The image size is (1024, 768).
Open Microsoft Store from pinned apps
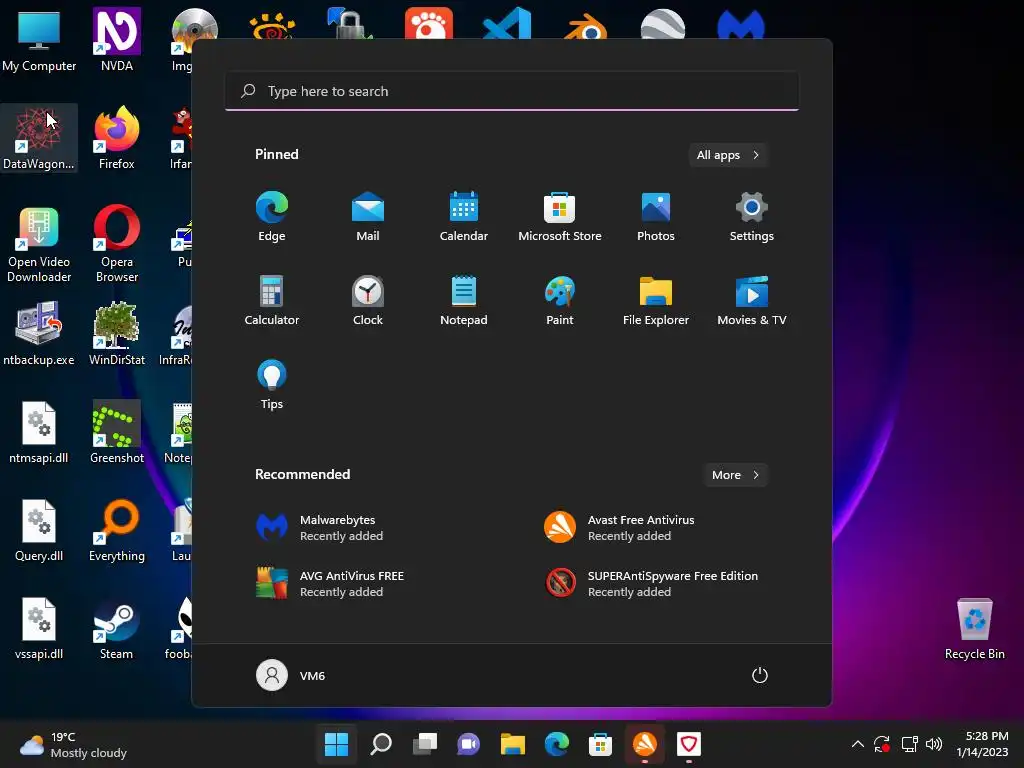coord(560,217)
